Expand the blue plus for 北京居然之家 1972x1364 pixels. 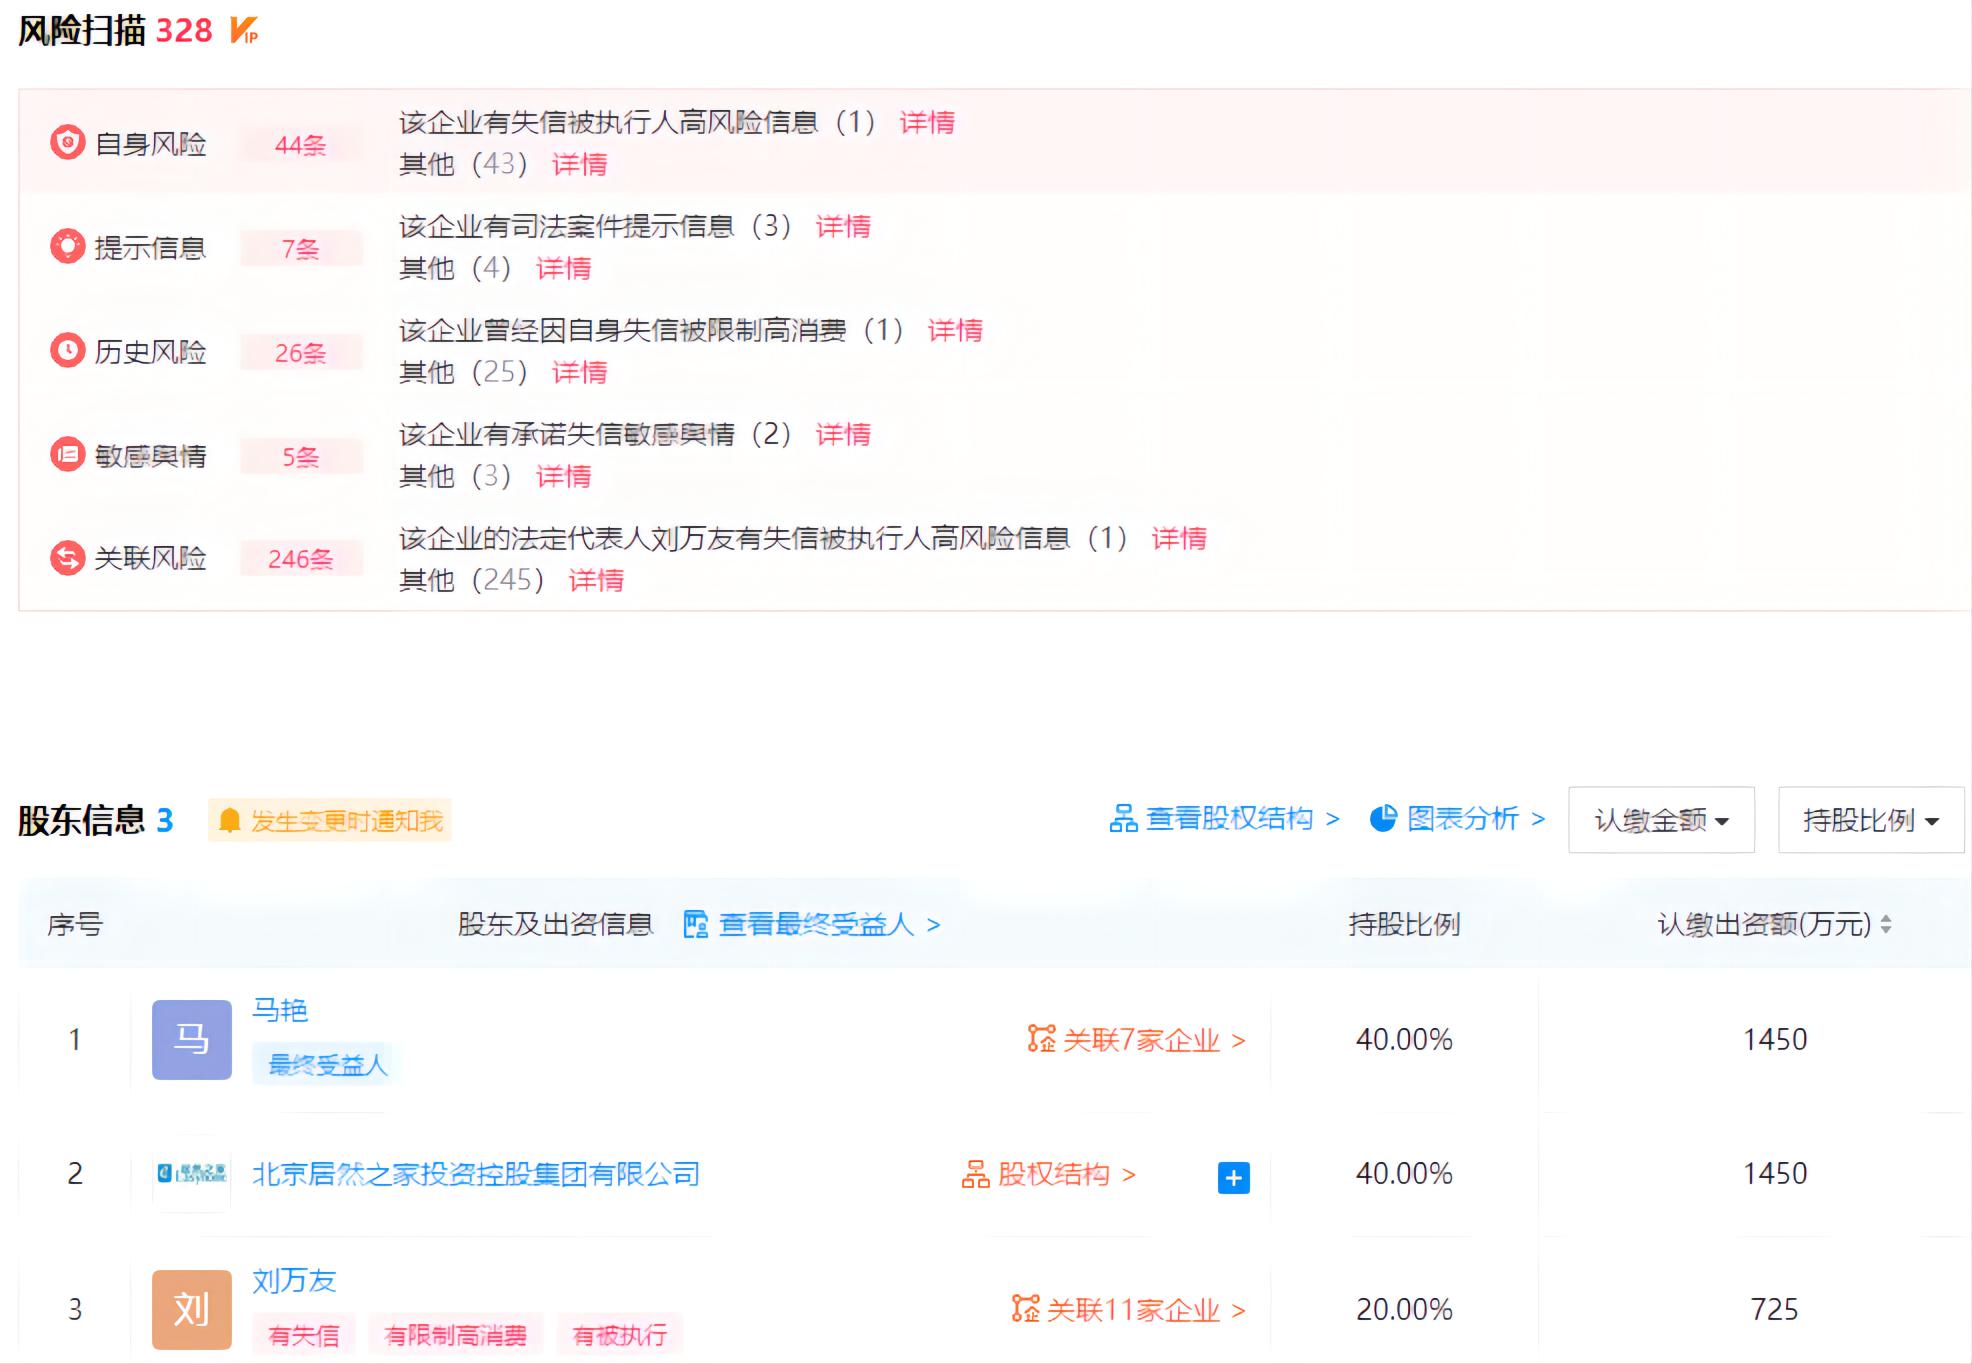pyautogui.click(x=1233, y=1178)
